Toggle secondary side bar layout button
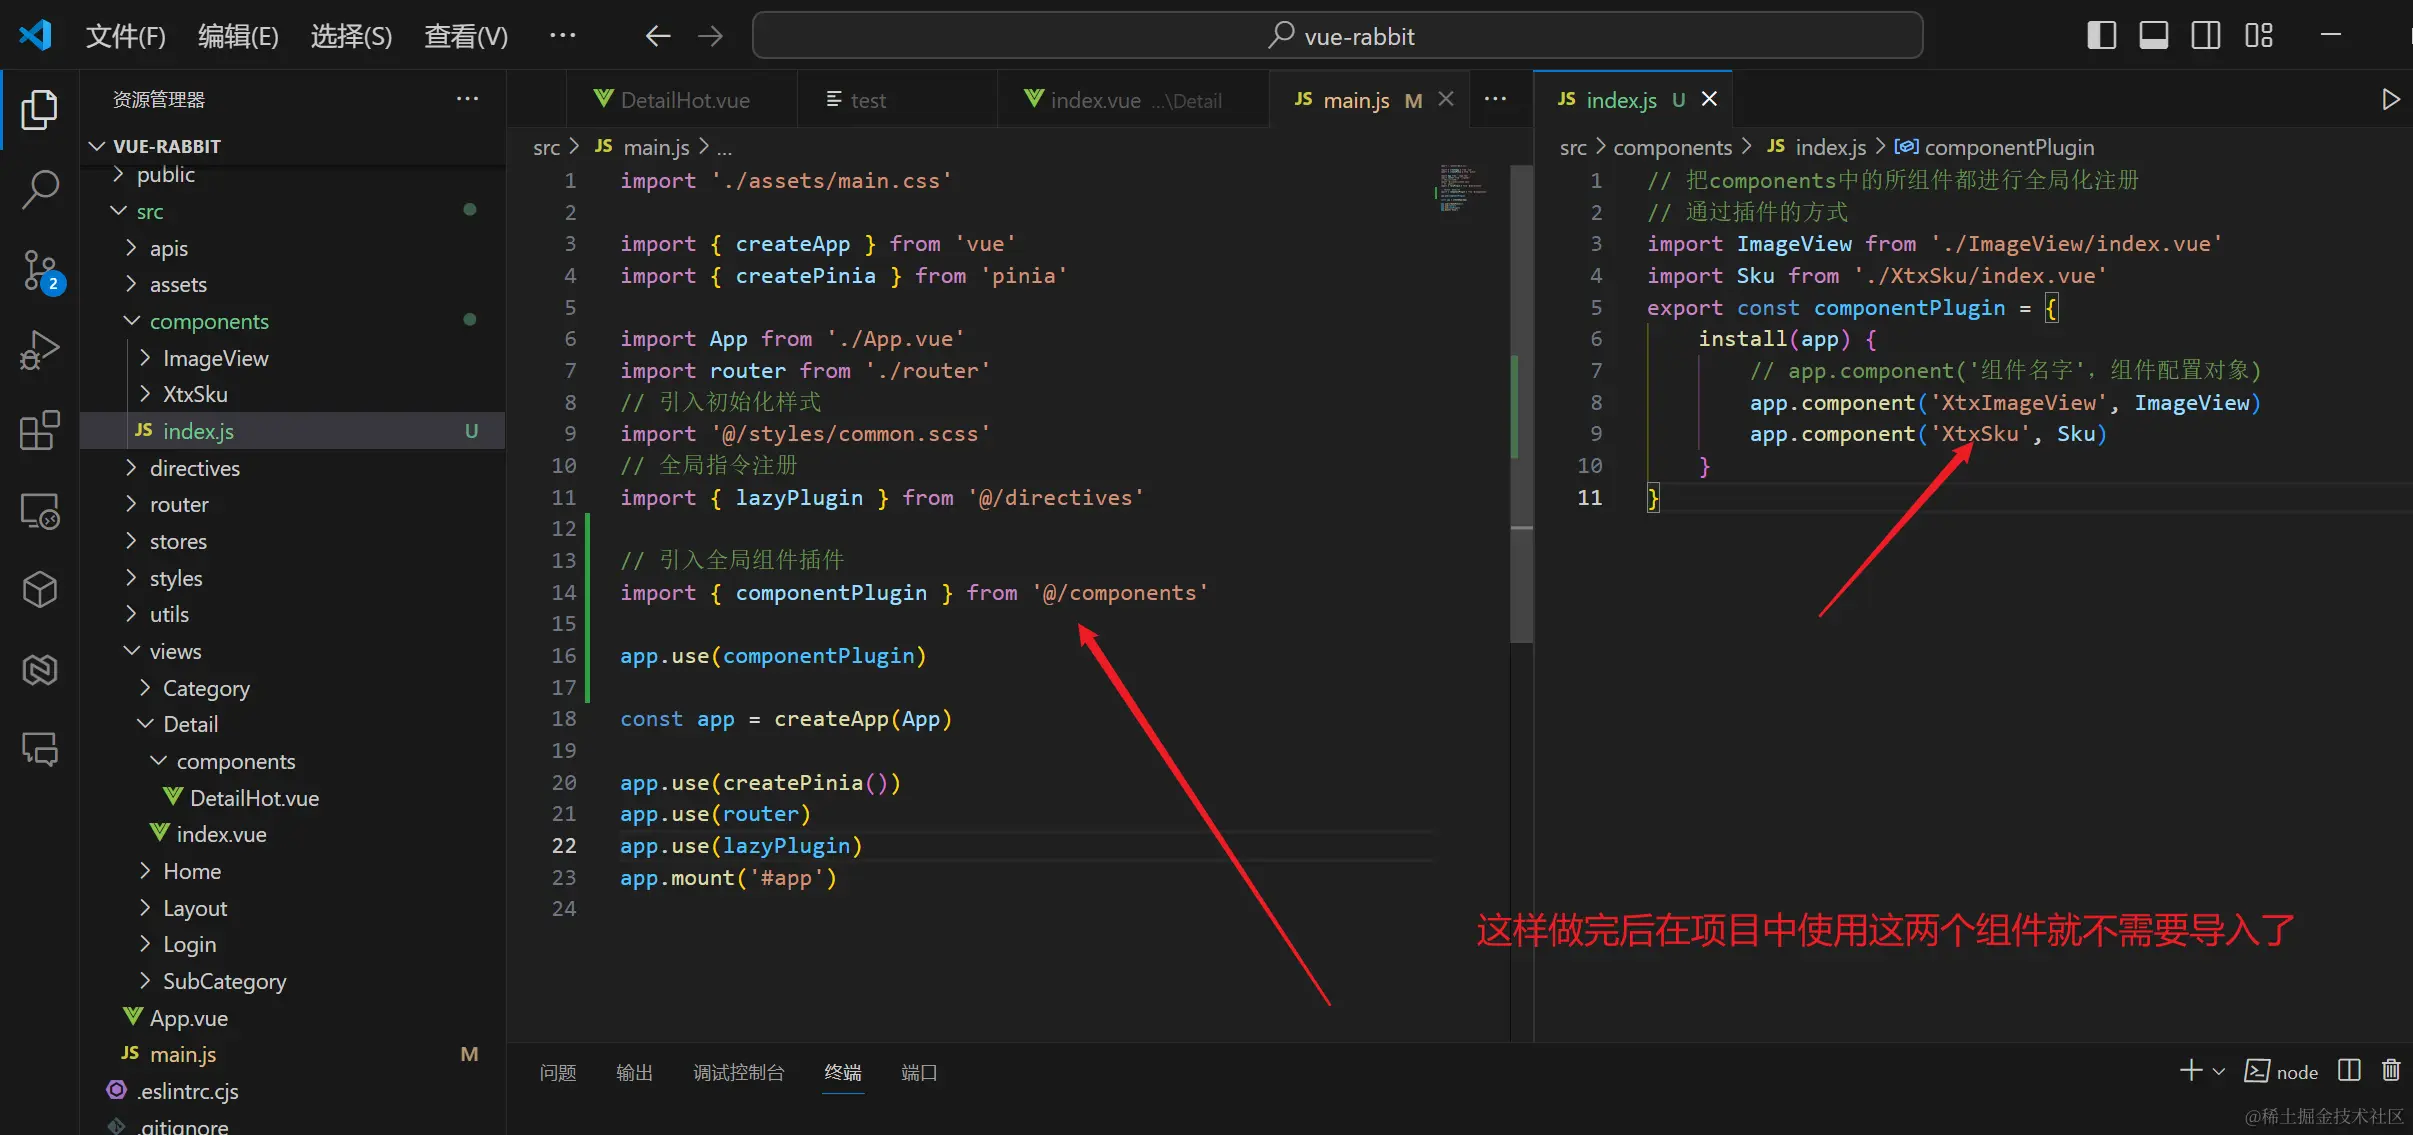 [x=2205, y=36]
